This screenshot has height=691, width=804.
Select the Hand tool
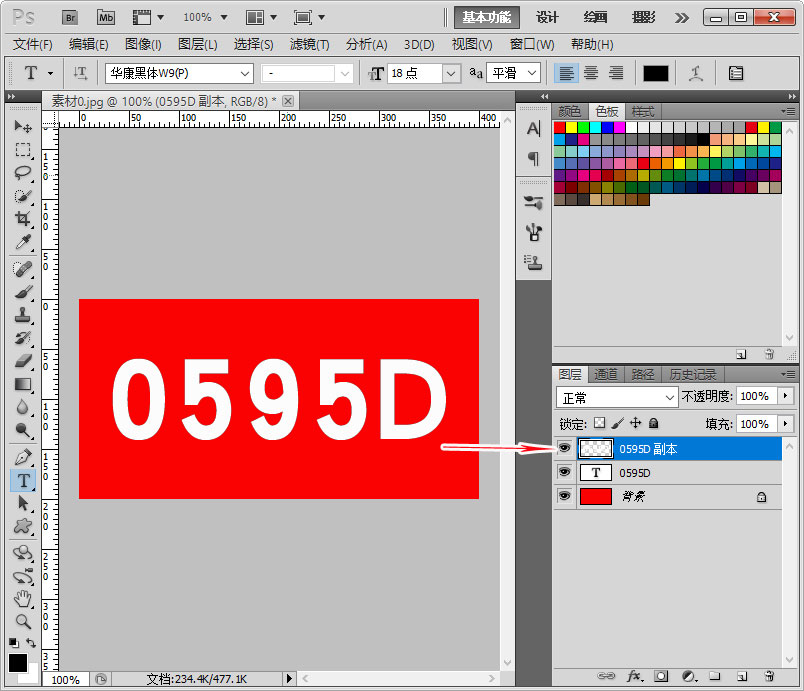23,598
